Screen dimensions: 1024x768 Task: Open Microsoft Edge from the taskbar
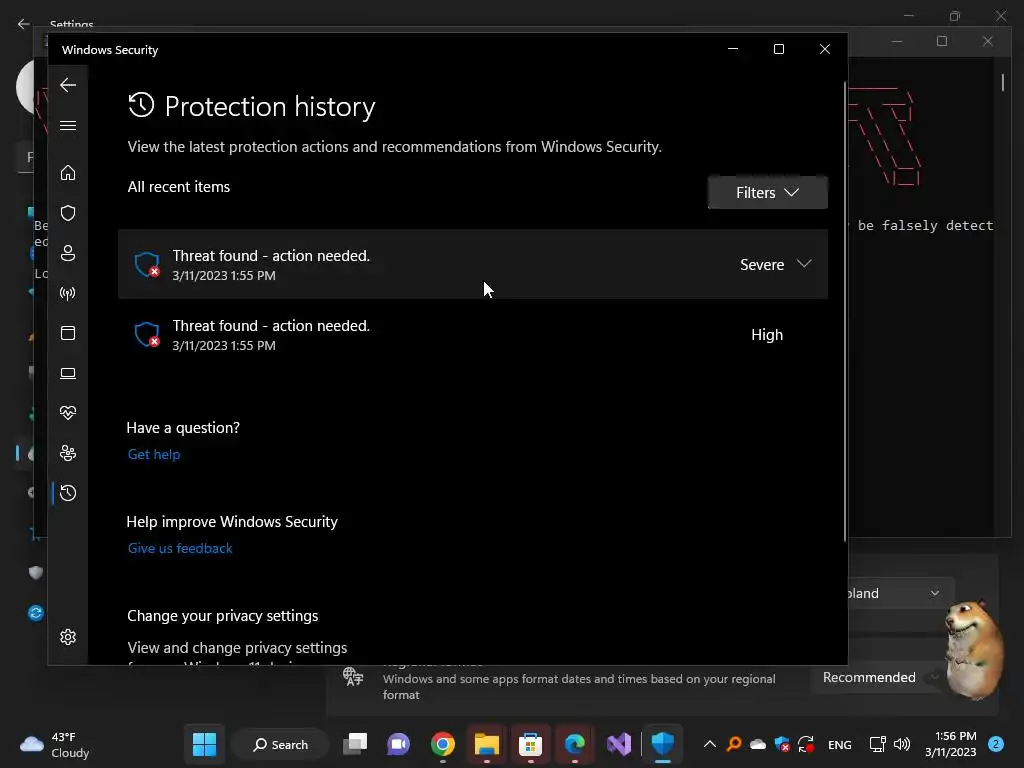(x=575, y=744)
